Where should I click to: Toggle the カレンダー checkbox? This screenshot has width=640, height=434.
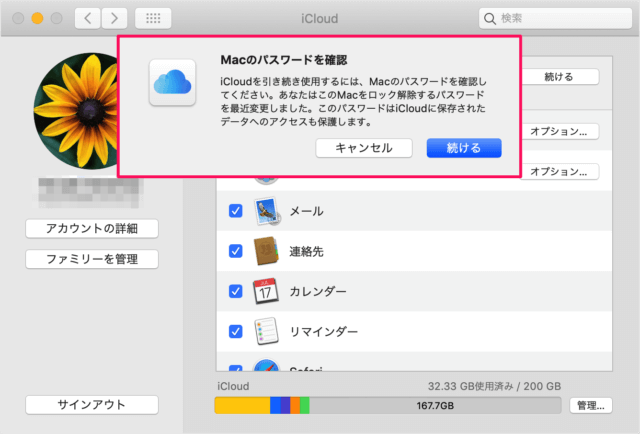coord(236,292)
